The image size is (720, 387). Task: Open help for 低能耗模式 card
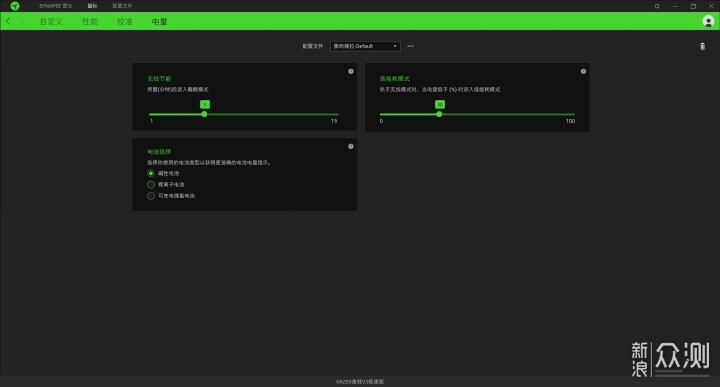(583, 71)
